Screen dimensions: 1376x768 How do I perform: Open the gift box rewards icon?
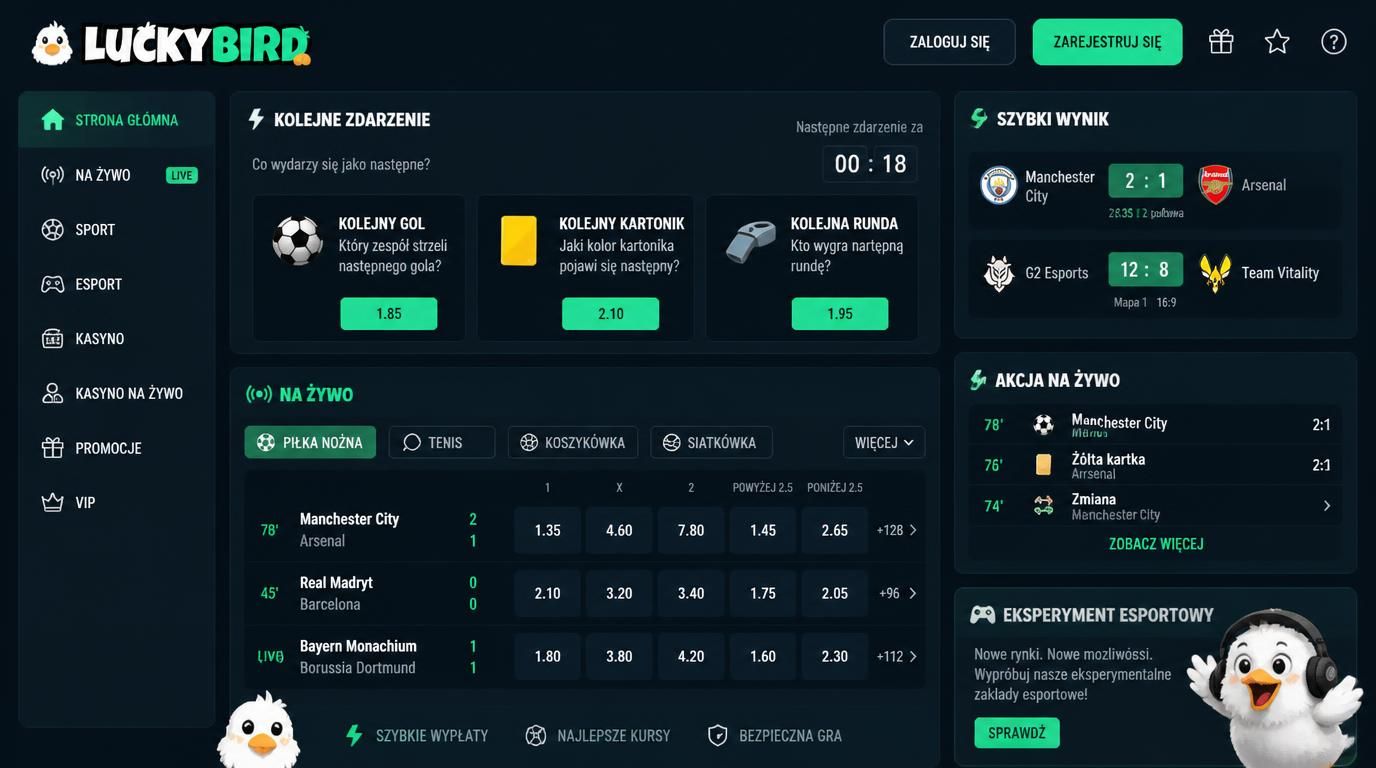pyautogui.click(x=1221, y=41)
